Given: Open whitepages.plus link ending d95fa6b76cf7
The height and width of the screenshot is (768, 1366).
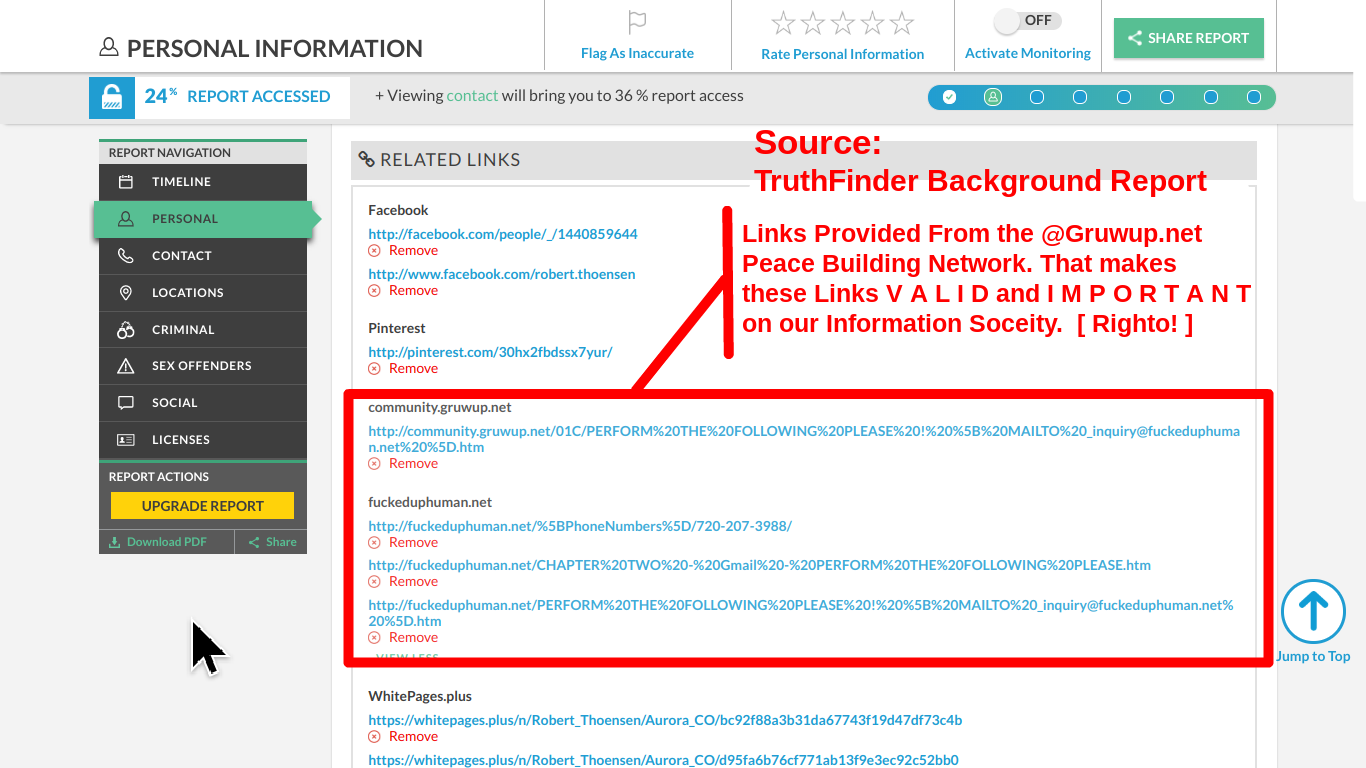Looking at the screenshot, I should coord(663,760).
